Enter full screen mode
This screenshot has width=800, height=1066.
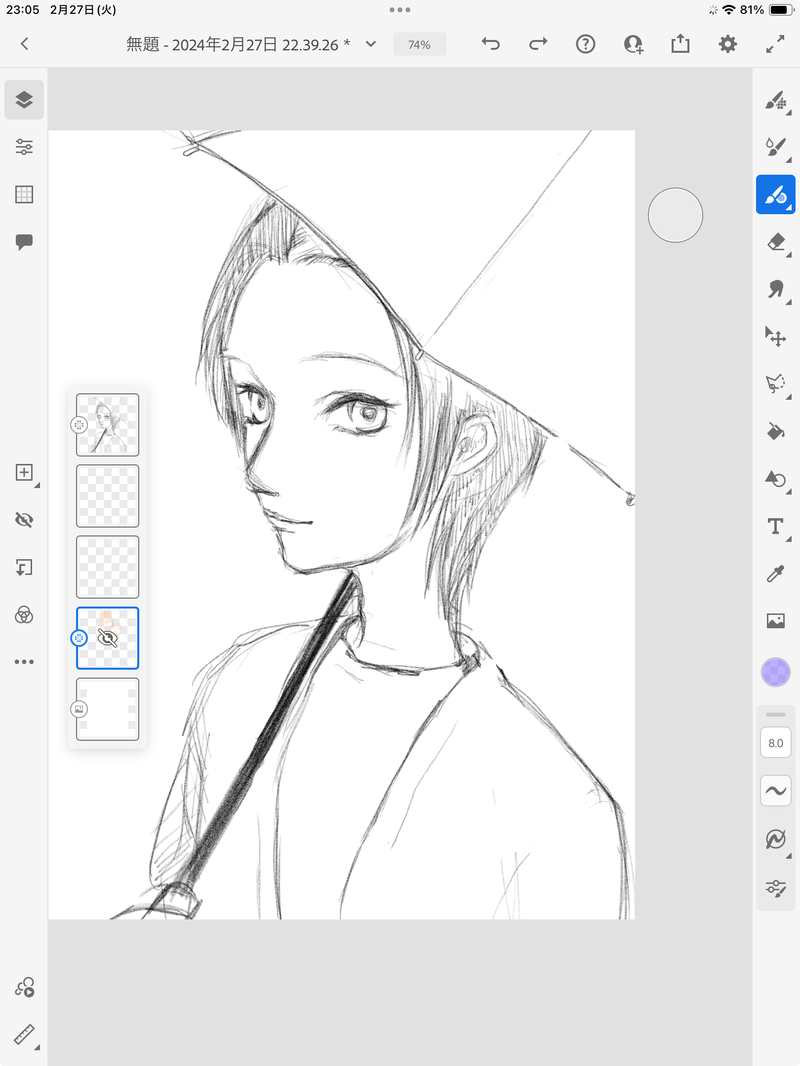(x=776, y=44)
